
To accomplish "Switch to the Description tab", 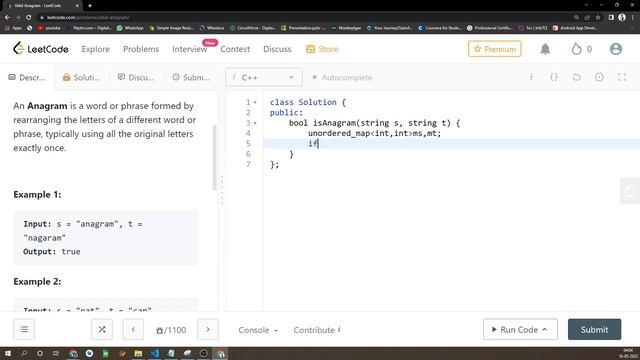I will (27, 77).
